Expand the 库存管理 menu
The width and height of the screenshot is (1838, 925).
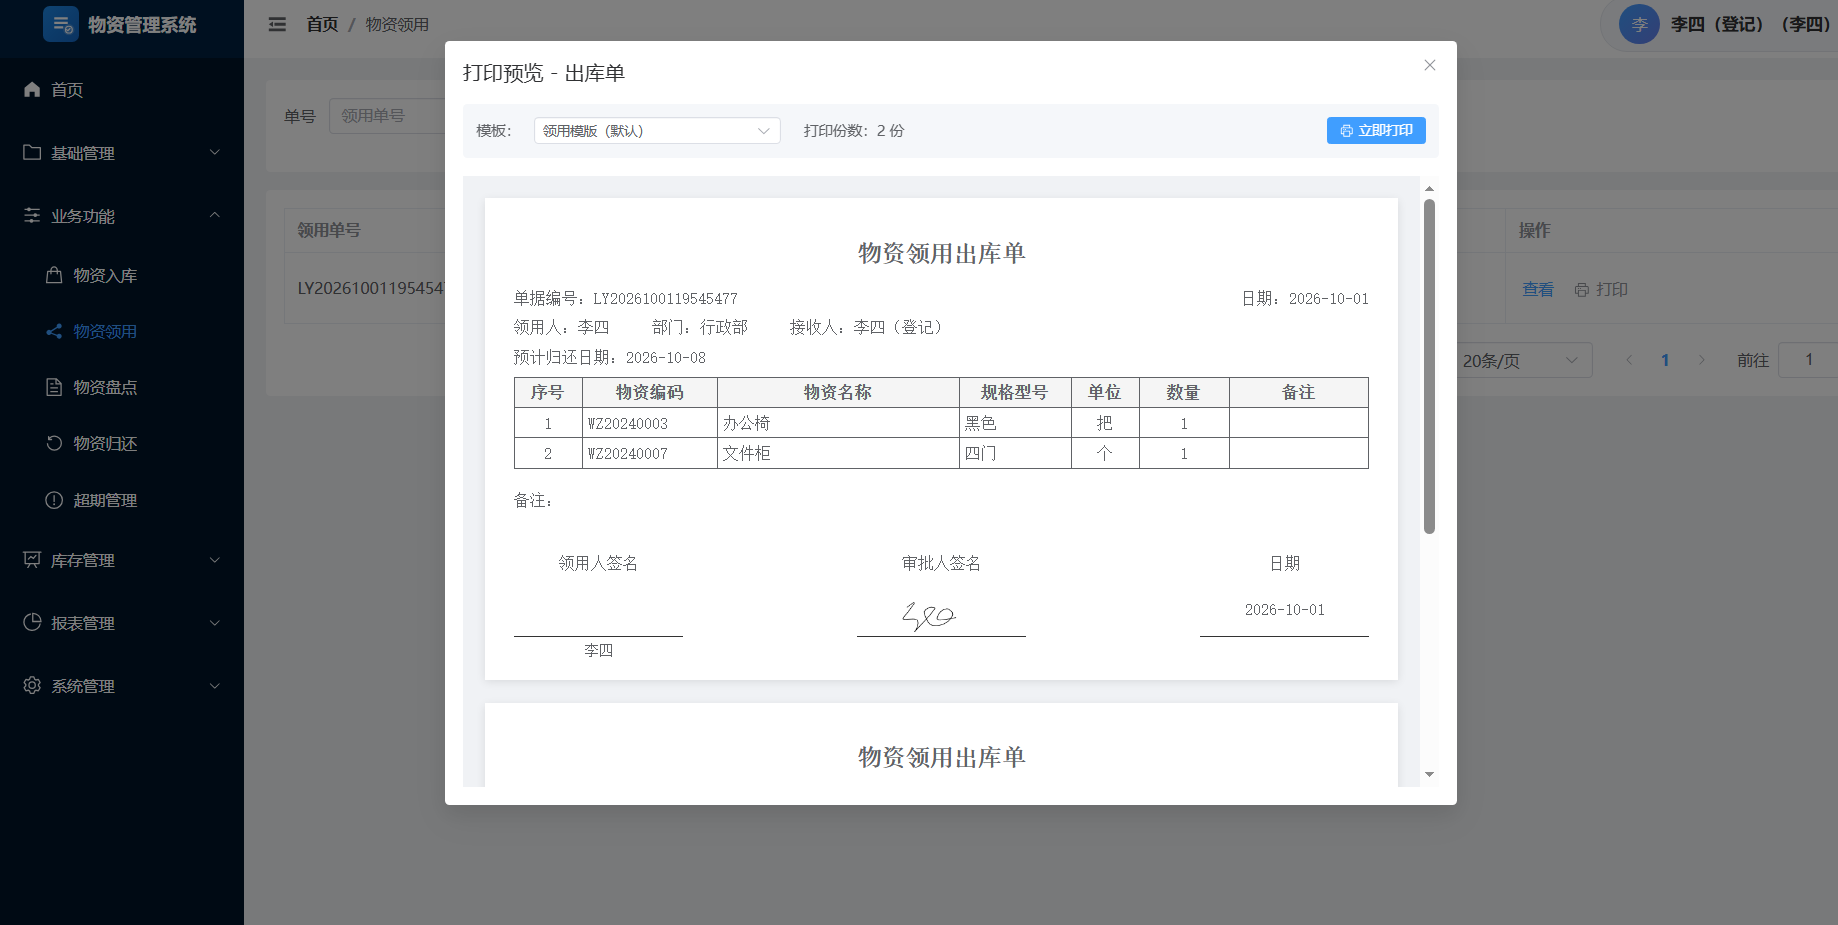tap(122, 560)
